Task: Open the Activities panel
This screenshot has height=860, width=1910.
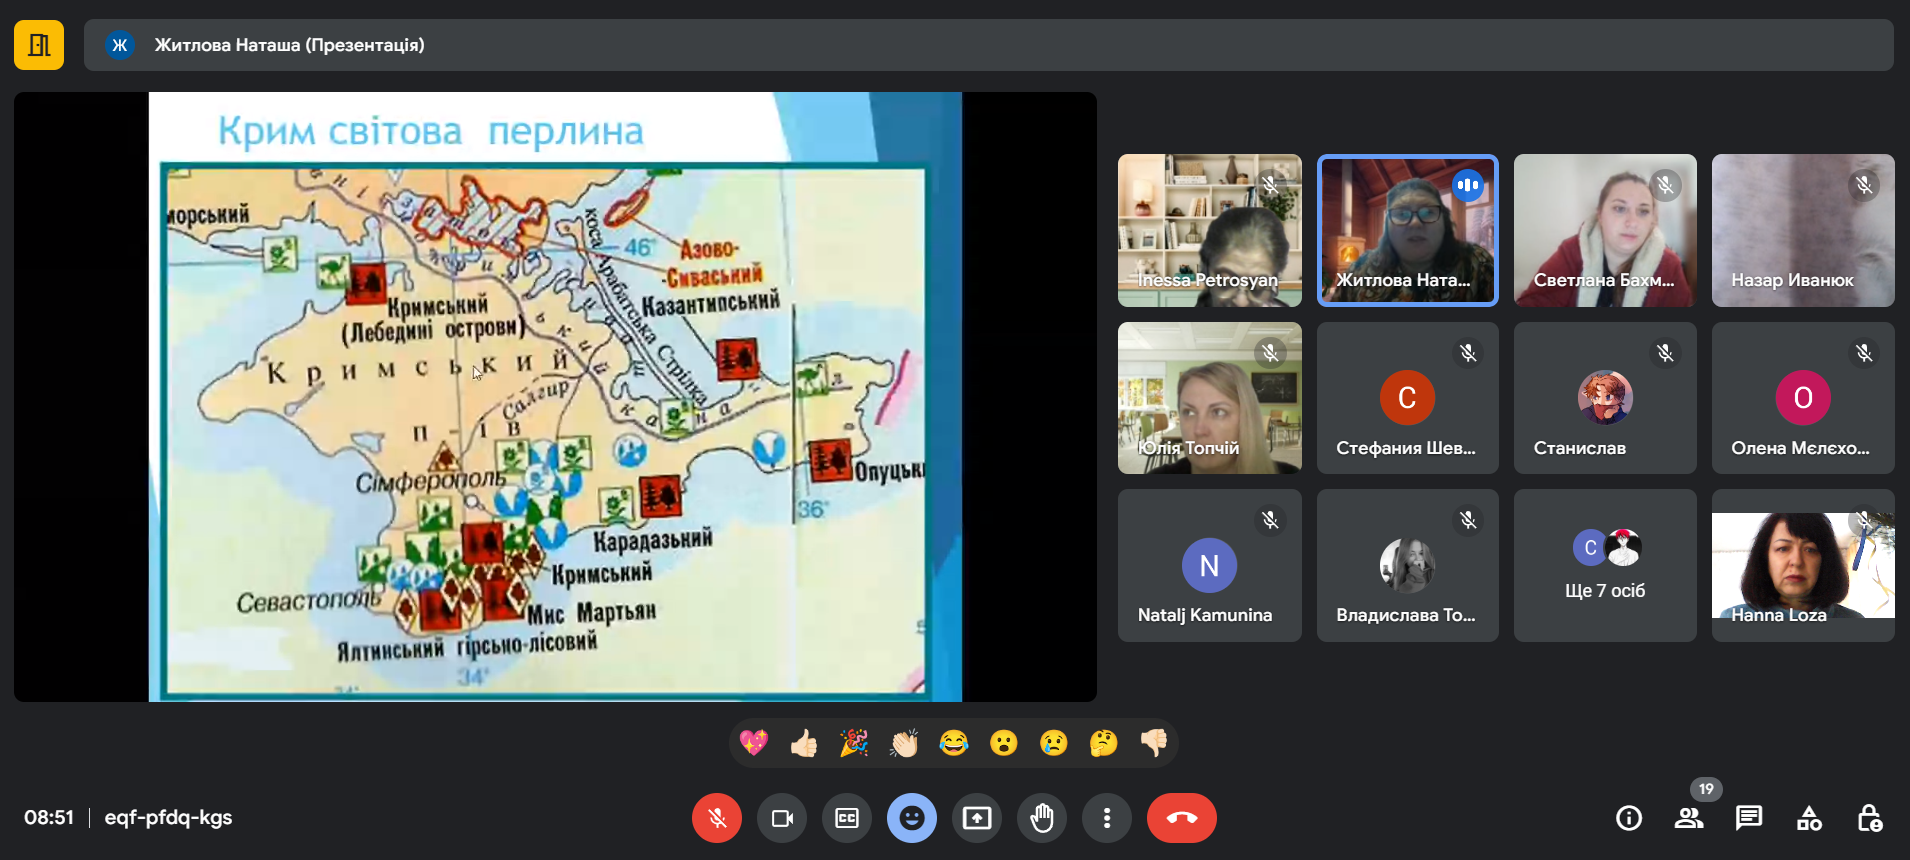Action: 1809,818
